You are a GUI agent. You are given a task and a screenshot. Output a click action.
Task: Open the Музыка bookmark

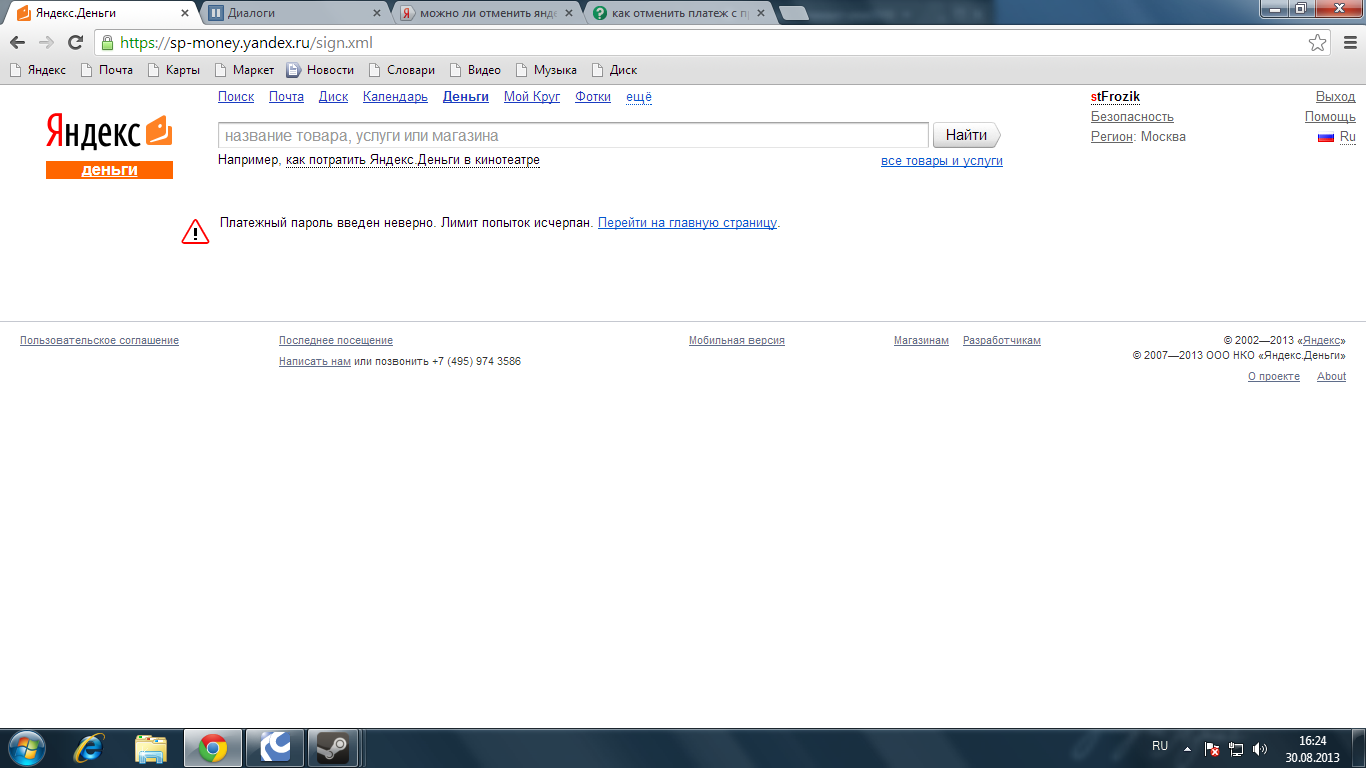[x=546, y=70]
